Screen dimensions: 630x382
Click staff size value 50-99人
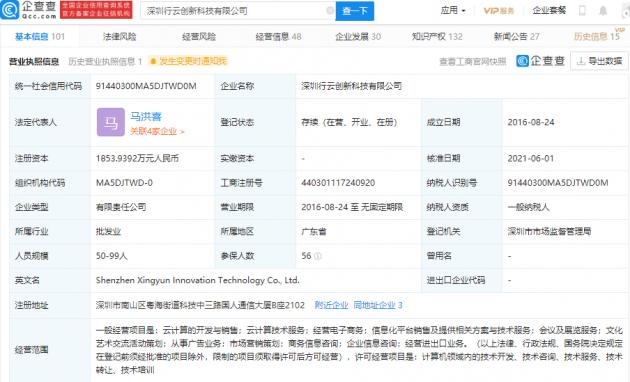111,256
